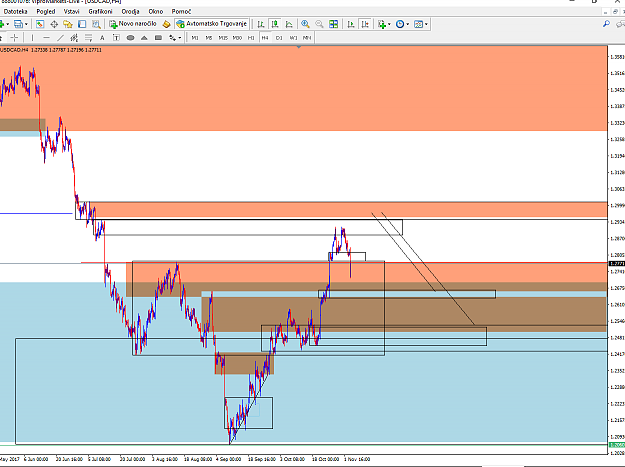
Task: Select the D1 timeframe
Action: point(279,38)
